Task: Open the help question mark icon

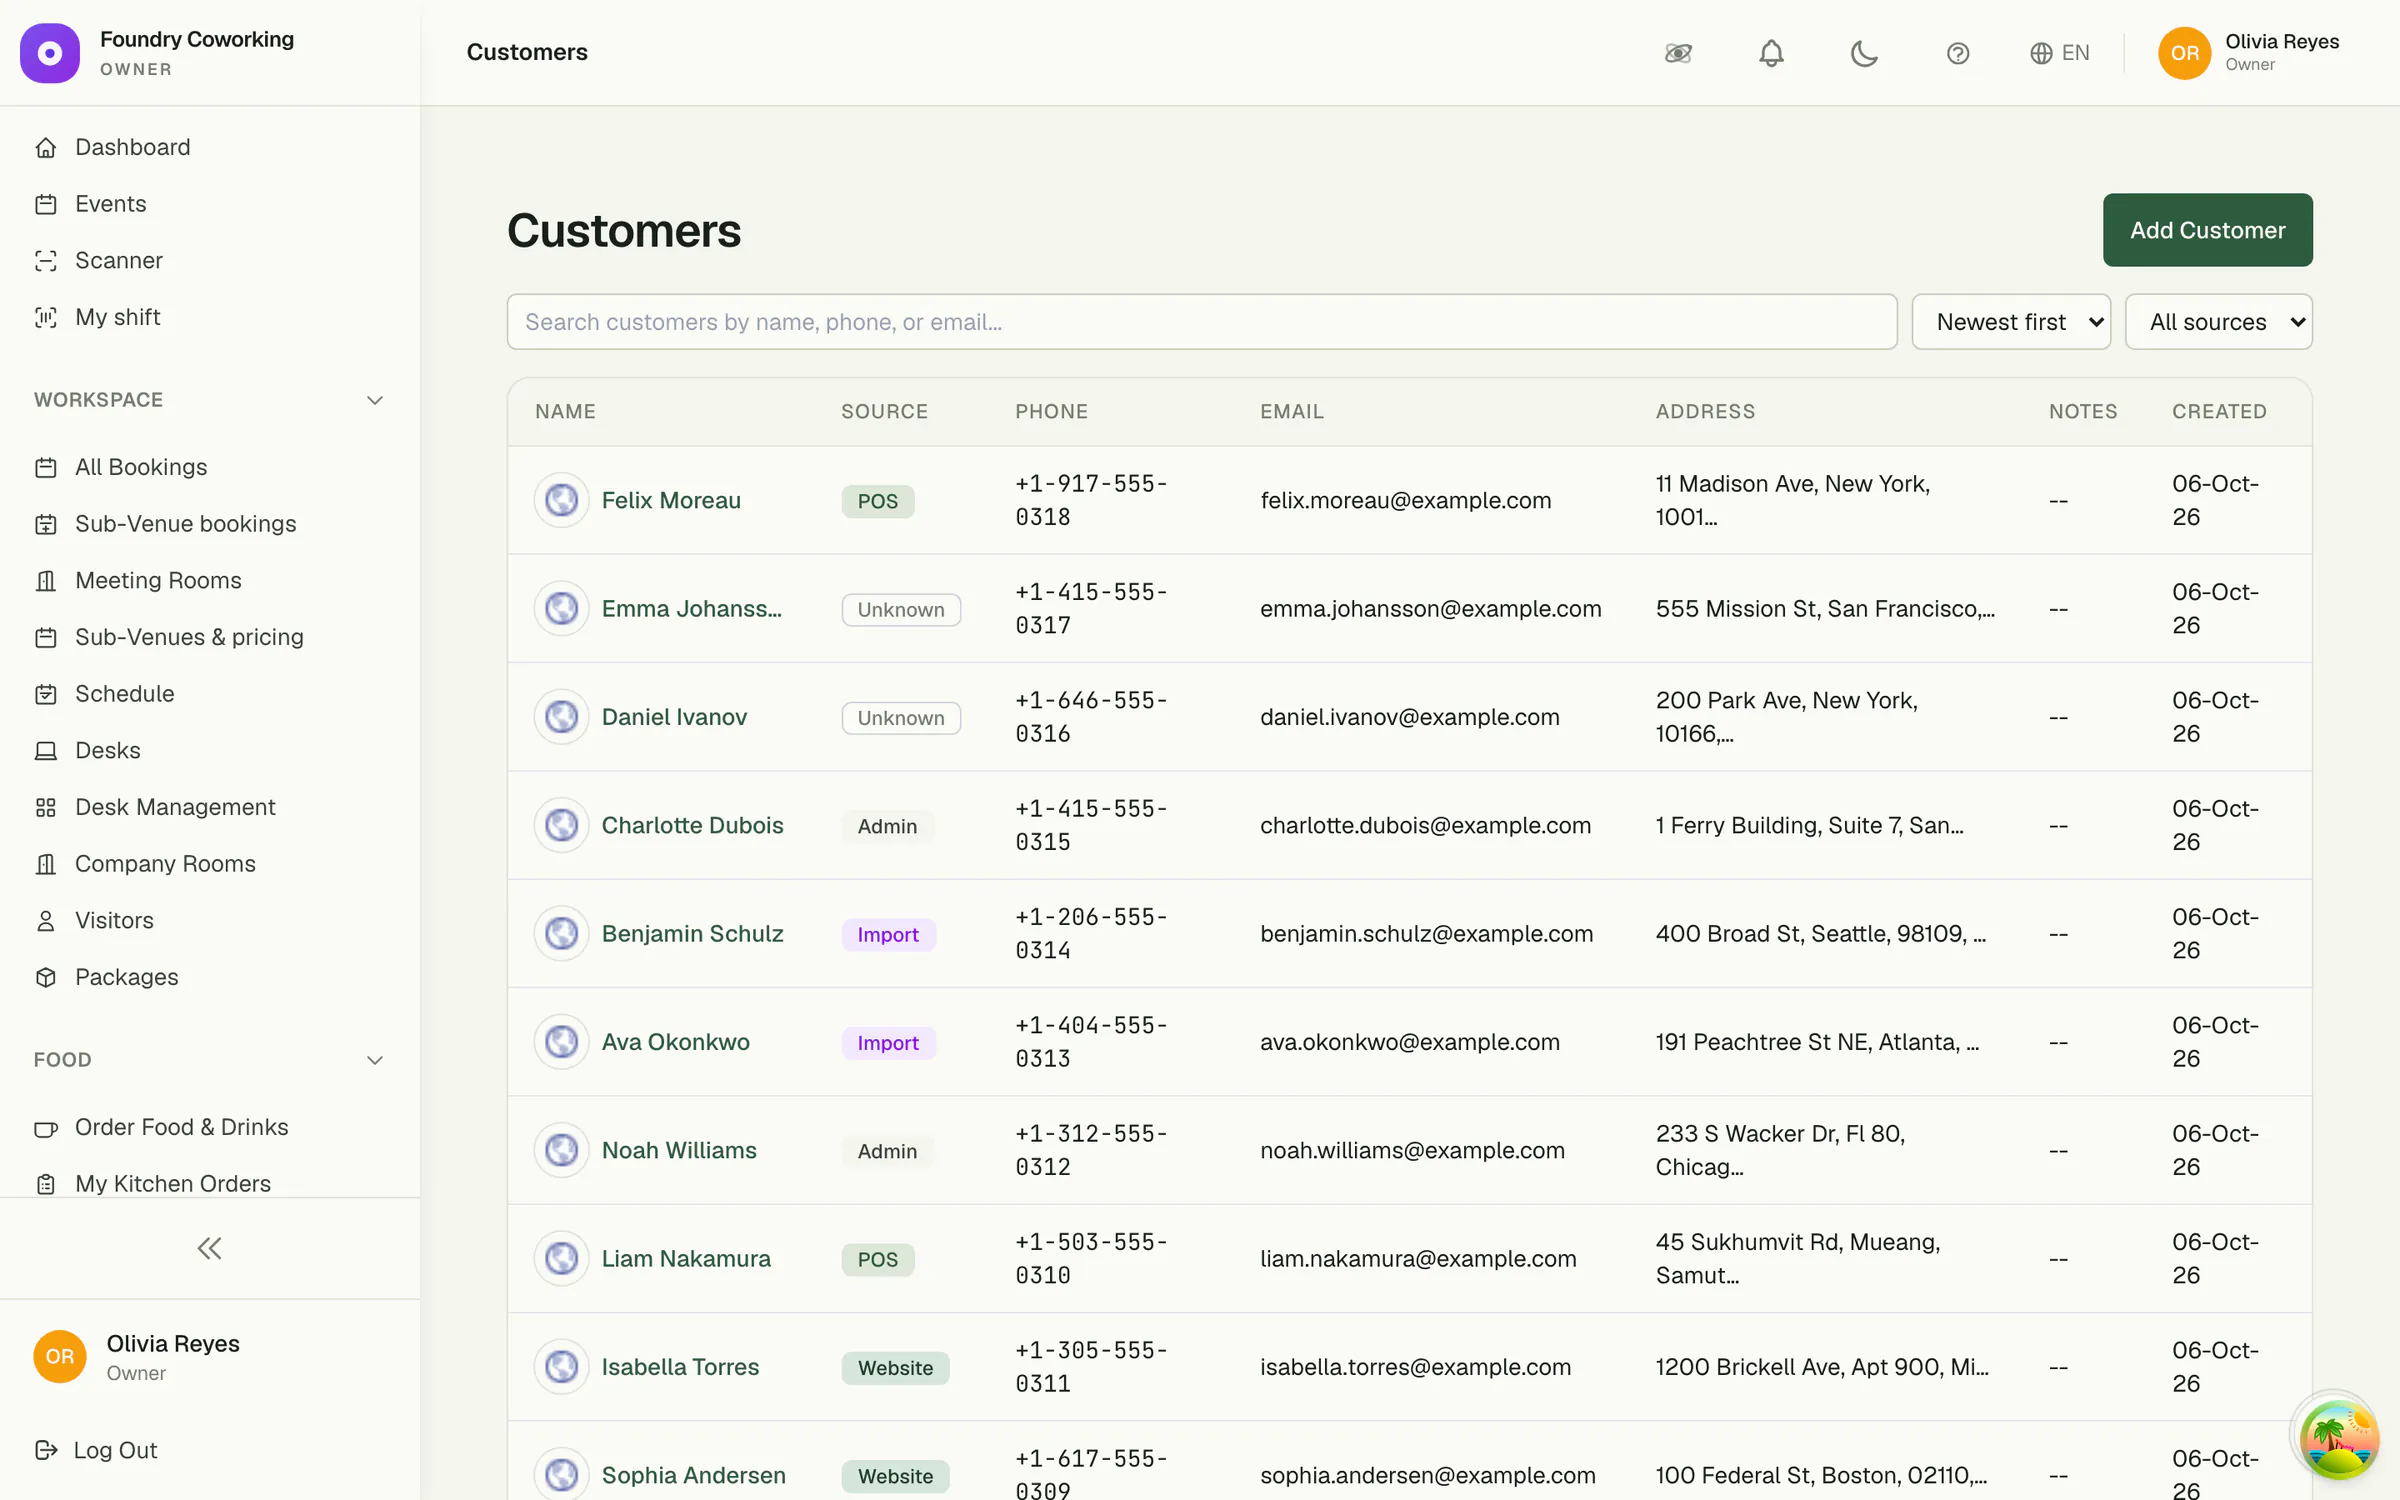Action: pyautogui.click(x=1957, y=53)
